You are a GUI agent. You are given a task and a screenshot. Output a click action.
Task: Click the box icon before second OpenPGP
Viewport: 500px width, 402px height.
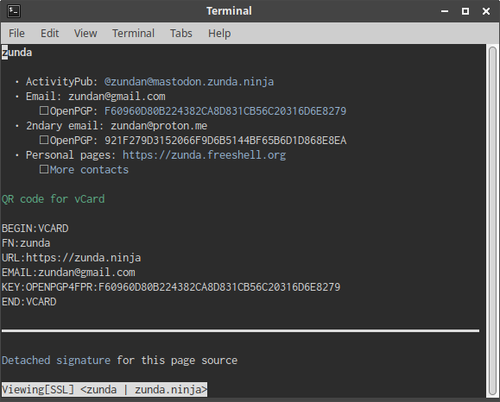(44, 140)
